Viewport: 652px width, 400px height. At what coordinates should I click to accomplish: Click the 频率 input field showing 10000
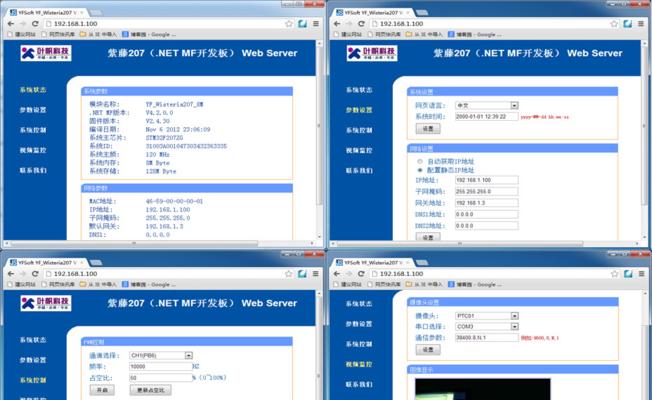pyautogui.click(x=161, y=367)
